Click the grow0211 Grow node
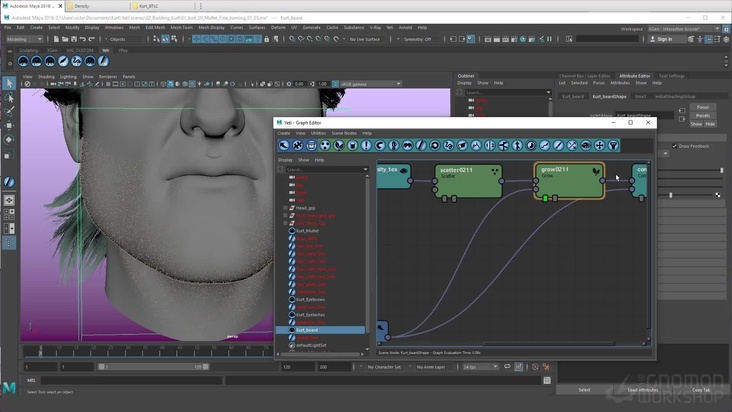 (x=569, y=180)
